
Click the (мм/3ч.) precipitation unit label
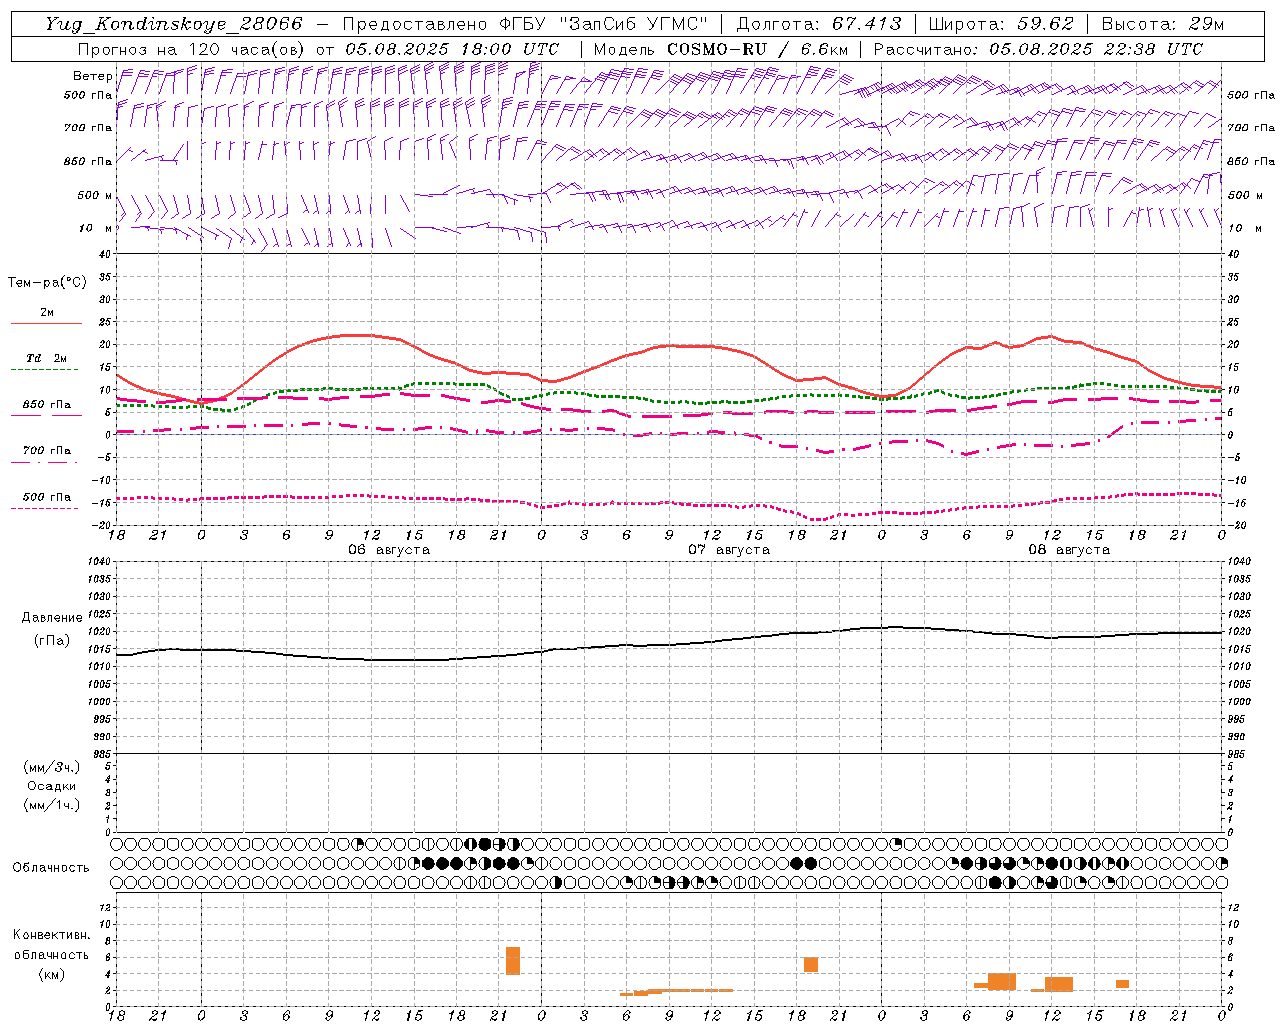click(x=52, y=767)
